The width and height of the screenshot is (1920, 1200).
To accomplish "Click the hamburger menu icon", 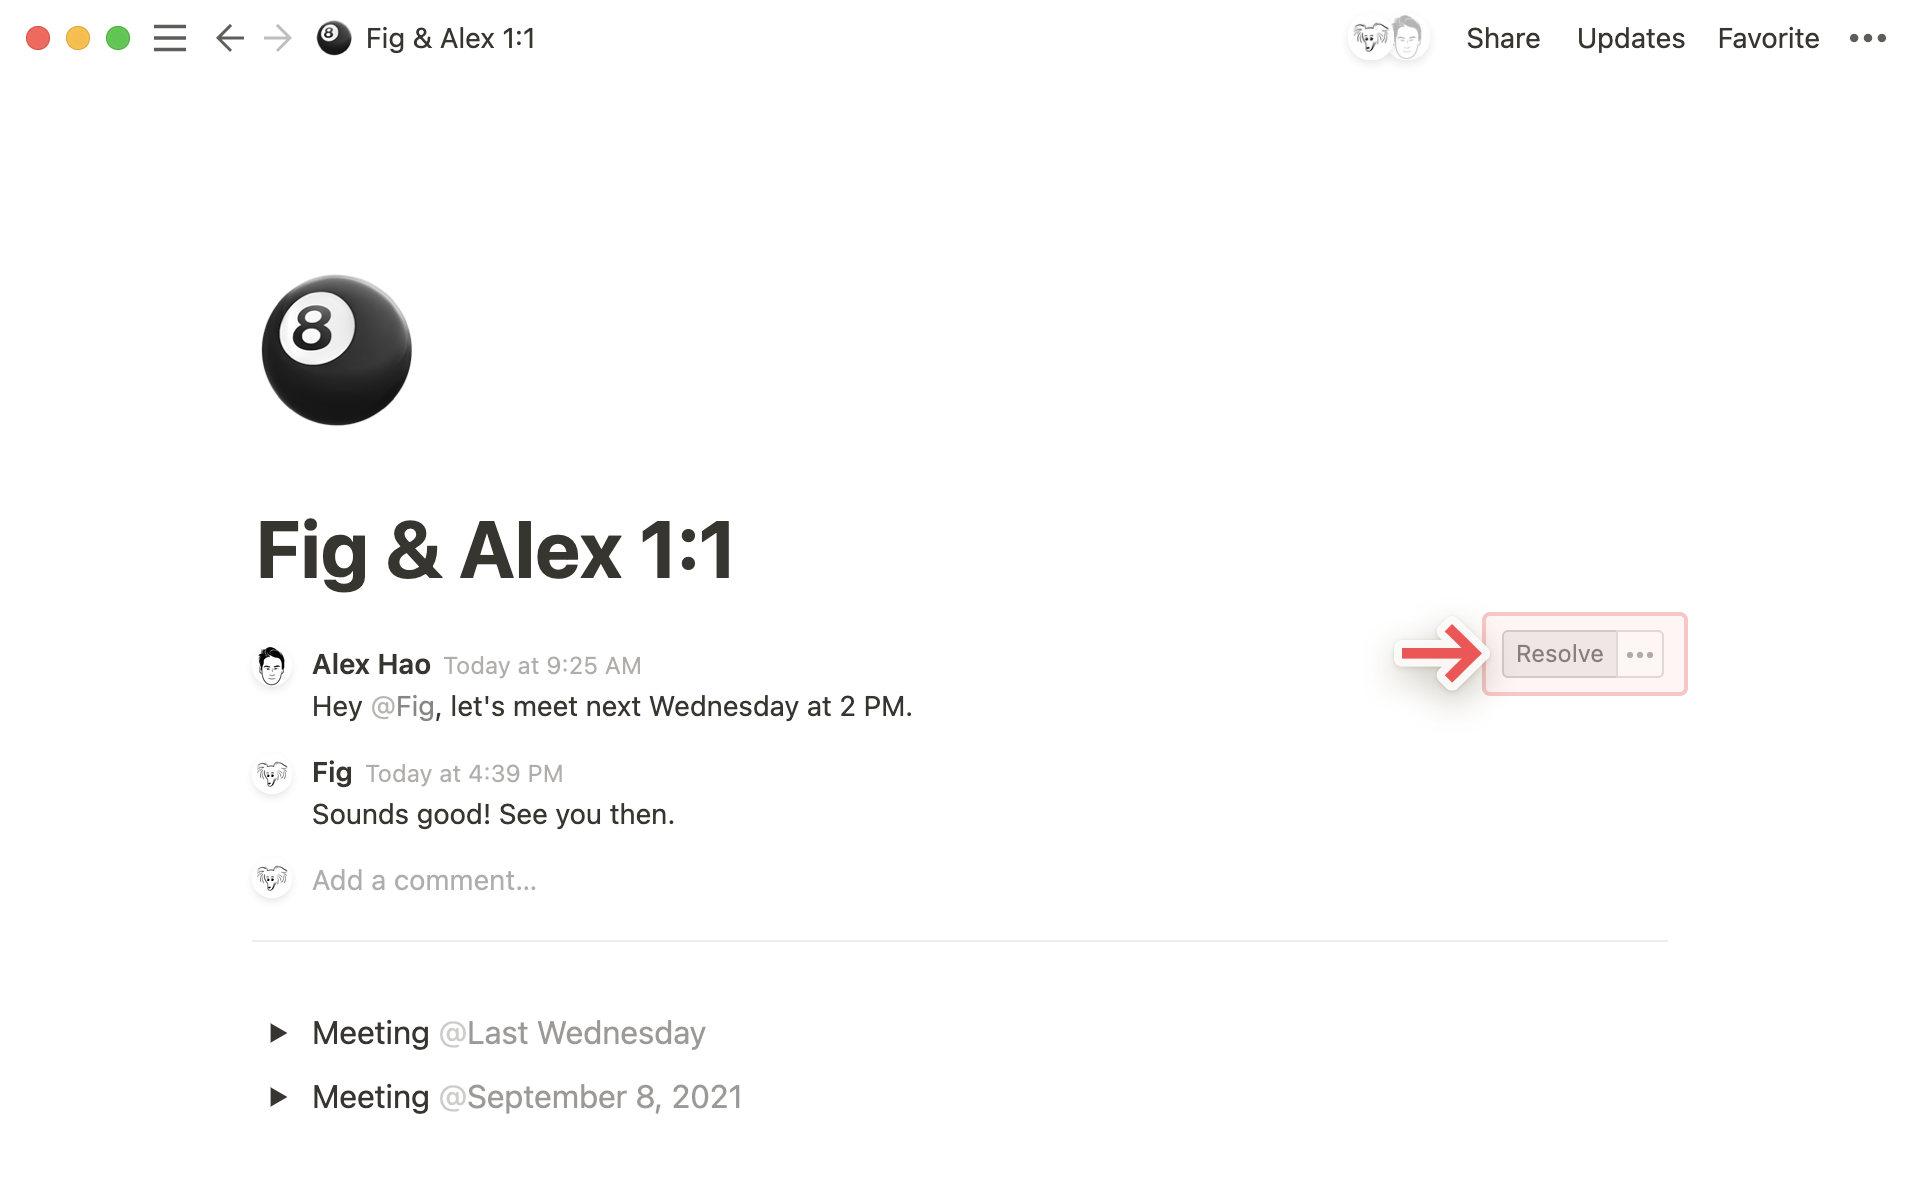I will pos(170,37).
